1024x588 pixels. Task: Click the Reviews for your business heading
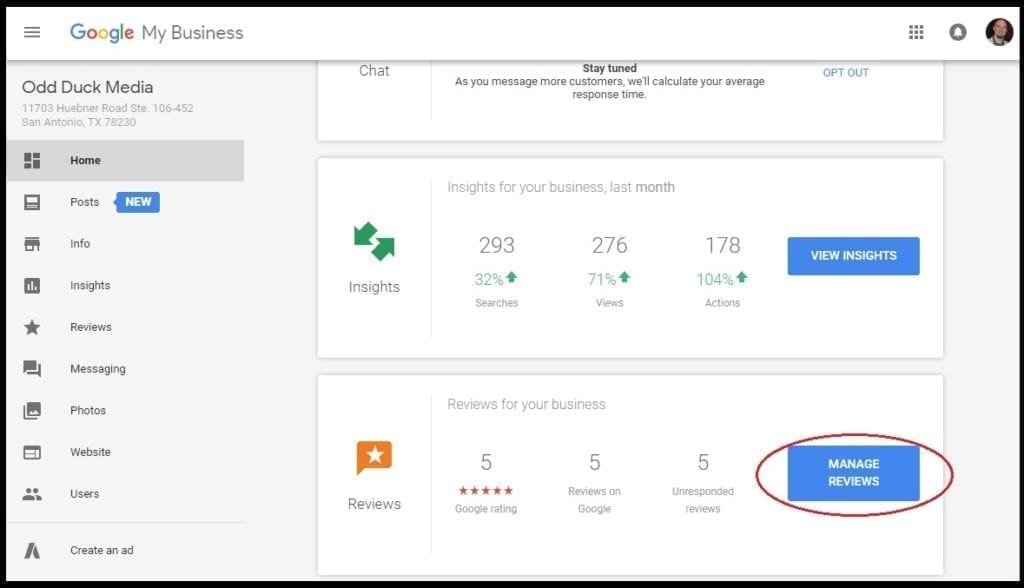(x=526, y=404)
